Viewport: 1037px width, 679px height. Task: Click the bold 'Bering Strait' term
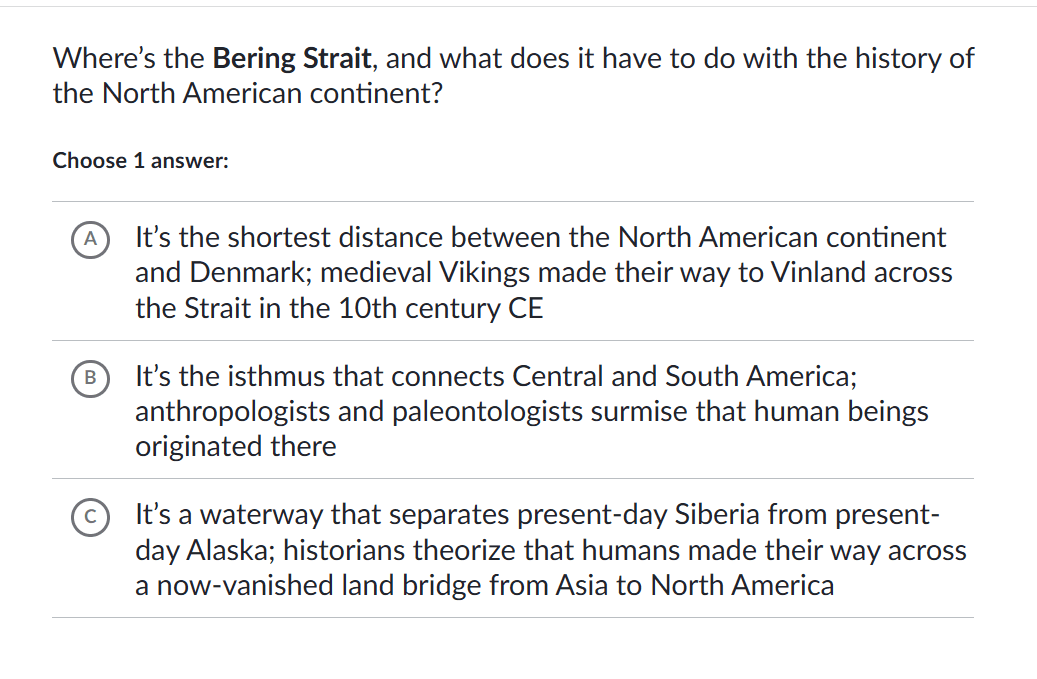293,58
